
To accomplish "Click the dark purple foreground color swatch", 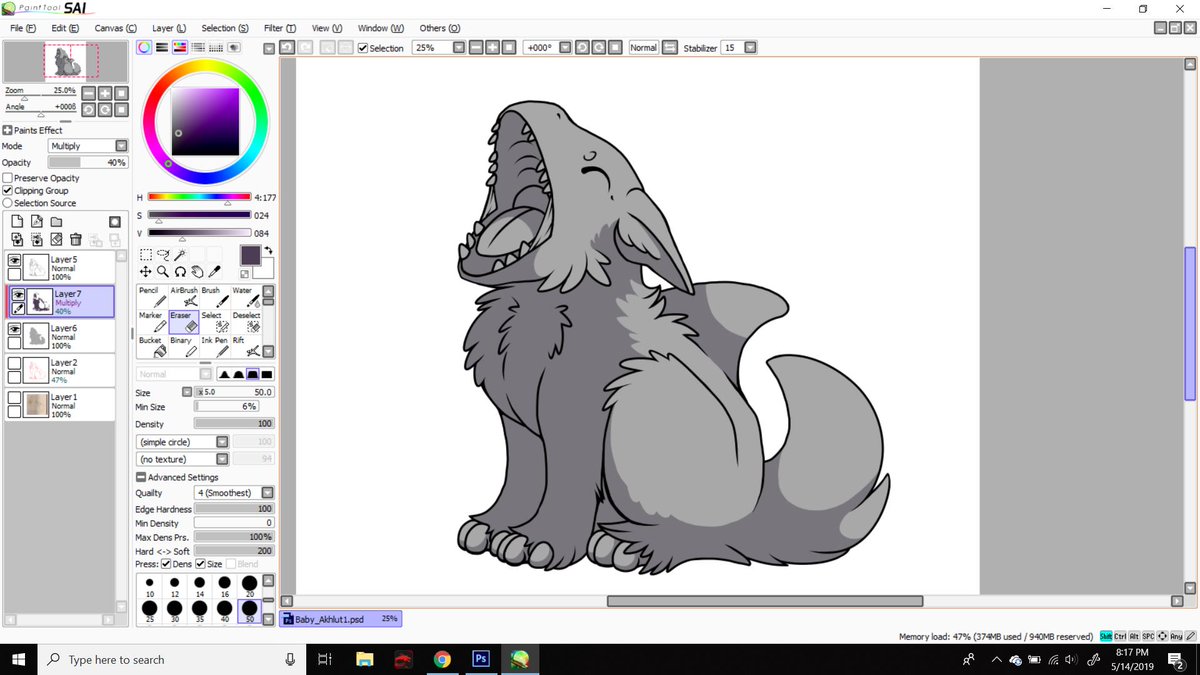I will coord(250,255).
